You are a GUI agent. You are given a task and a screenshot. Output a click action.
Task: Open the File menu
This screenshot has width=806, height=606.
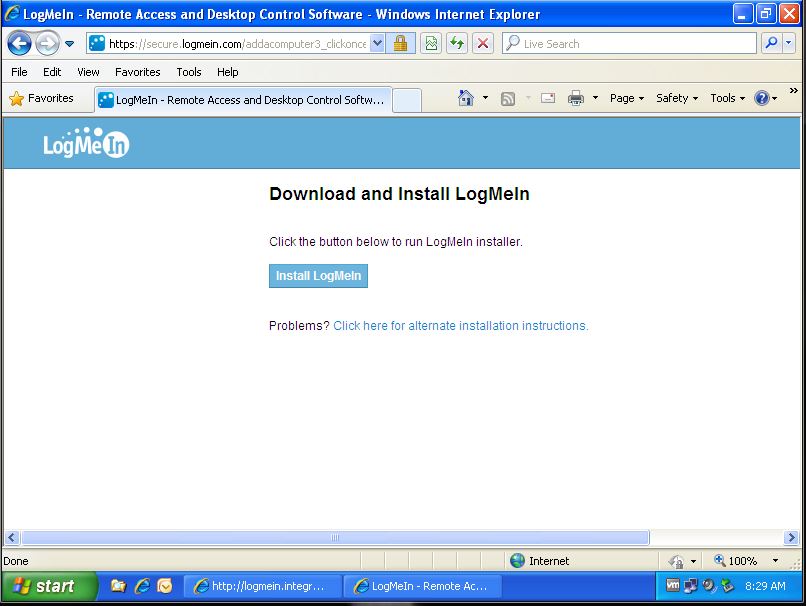click(19, 72)
